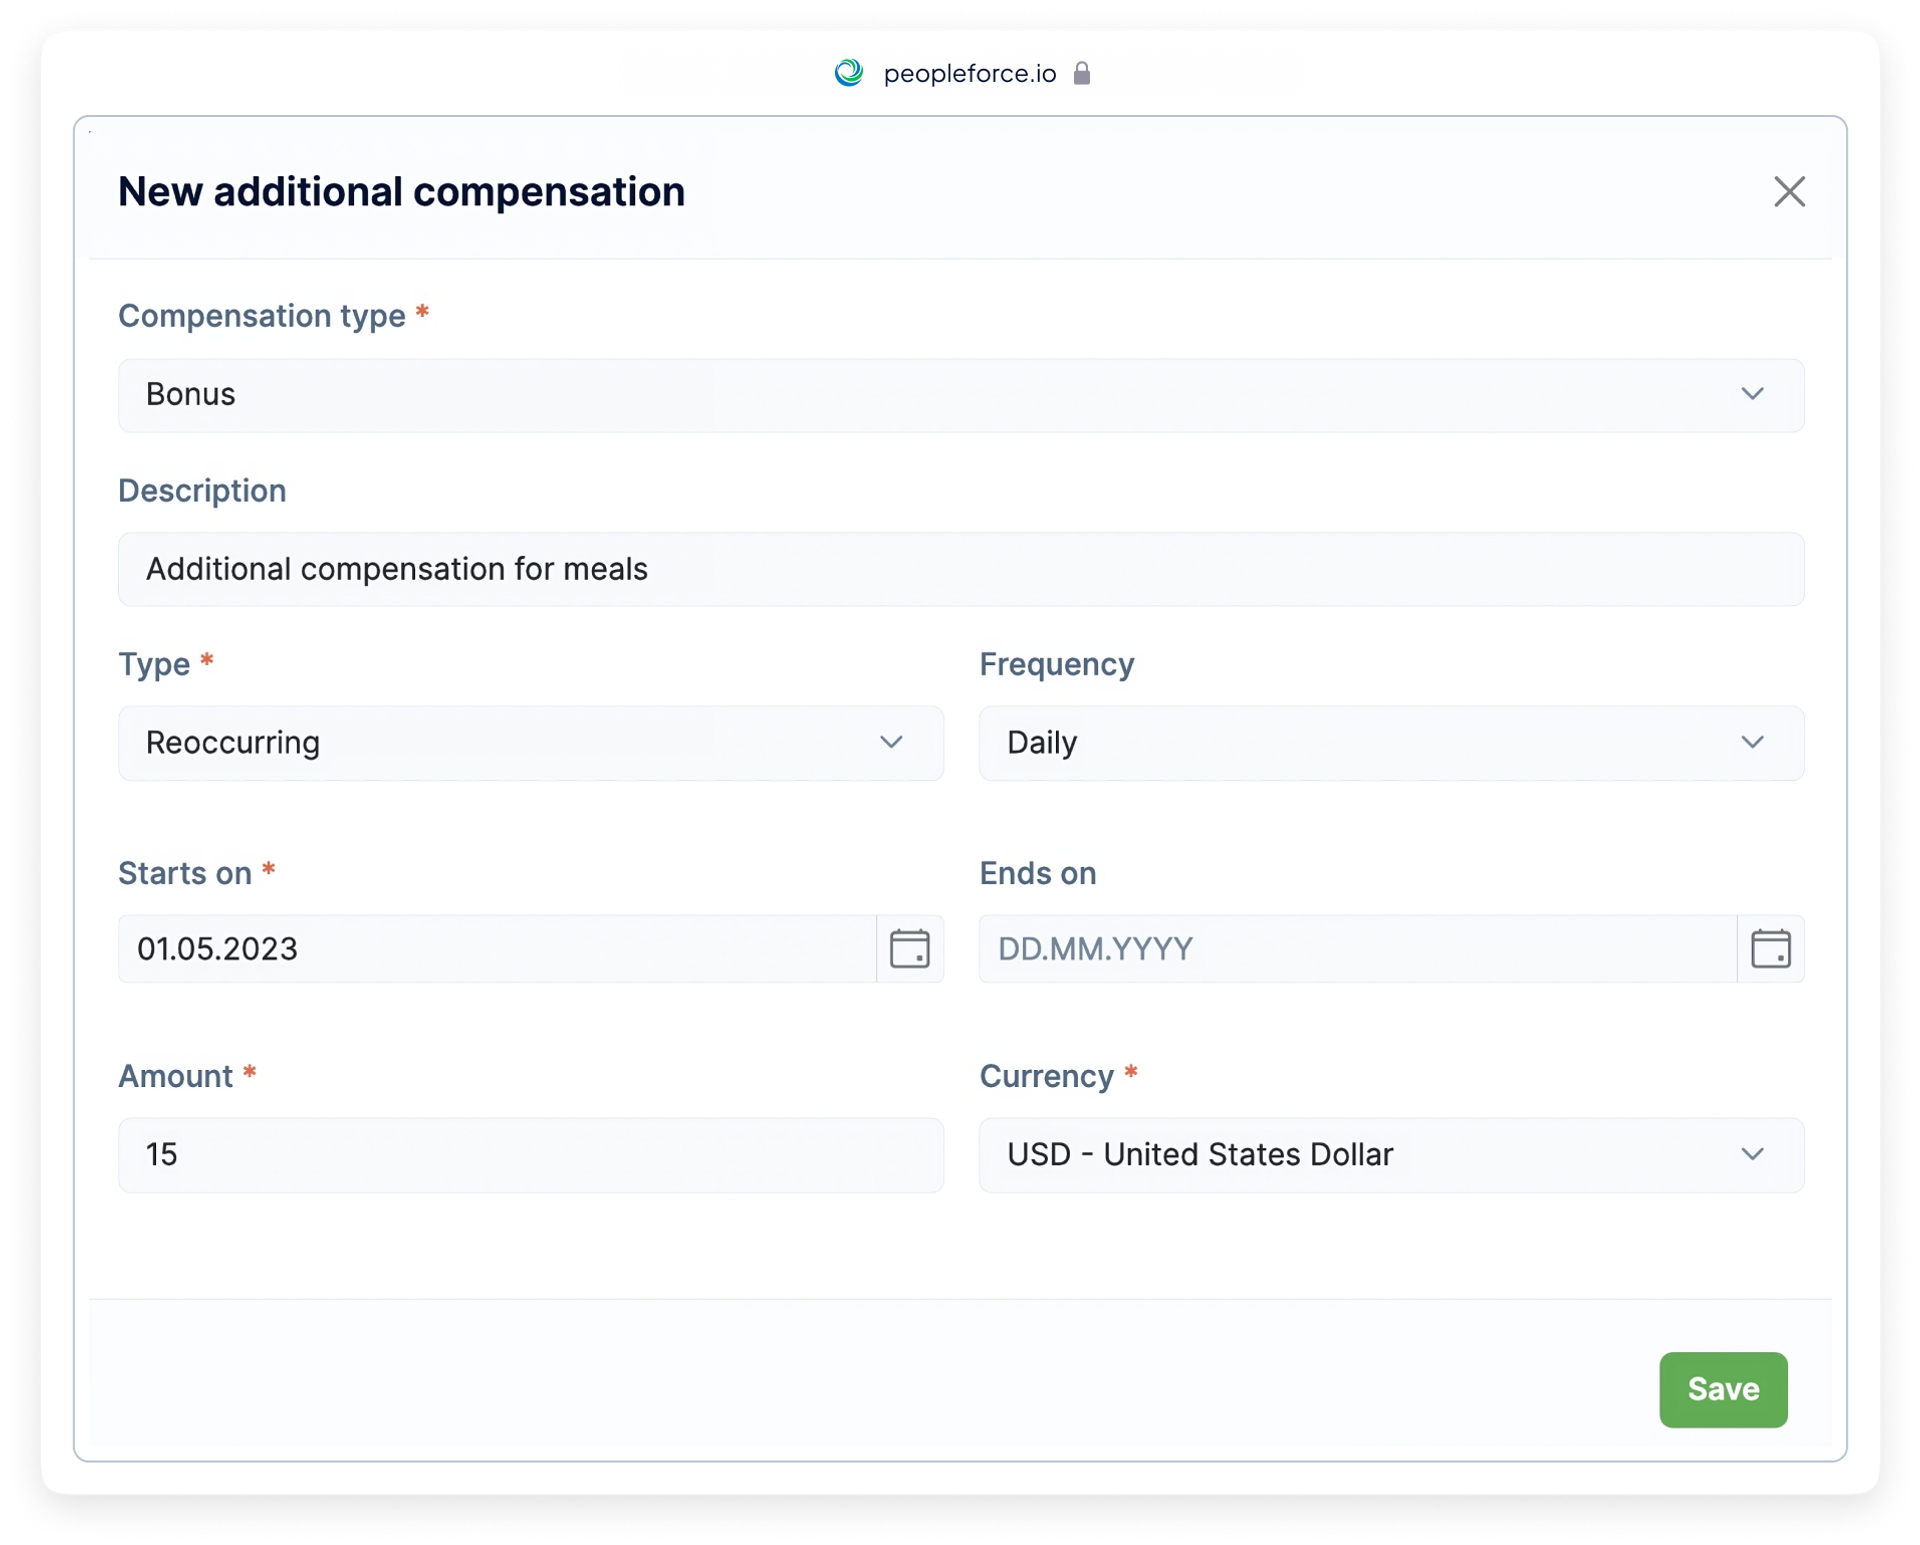Screen dimensions: 1920x1545
Task: Click the Starts on label
Action: click(x=185, y=873)
